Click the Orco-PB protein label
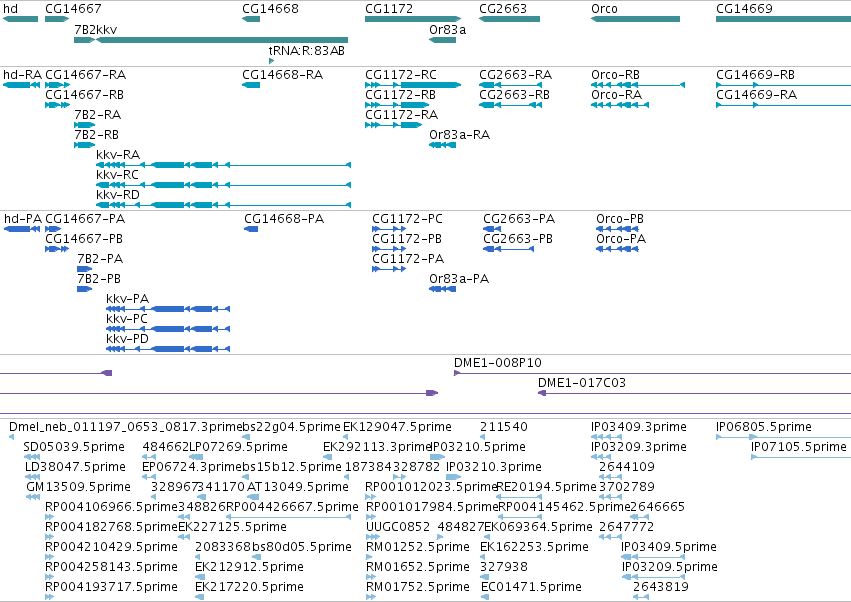Screen dimensions: 851x602 (620, 219)
